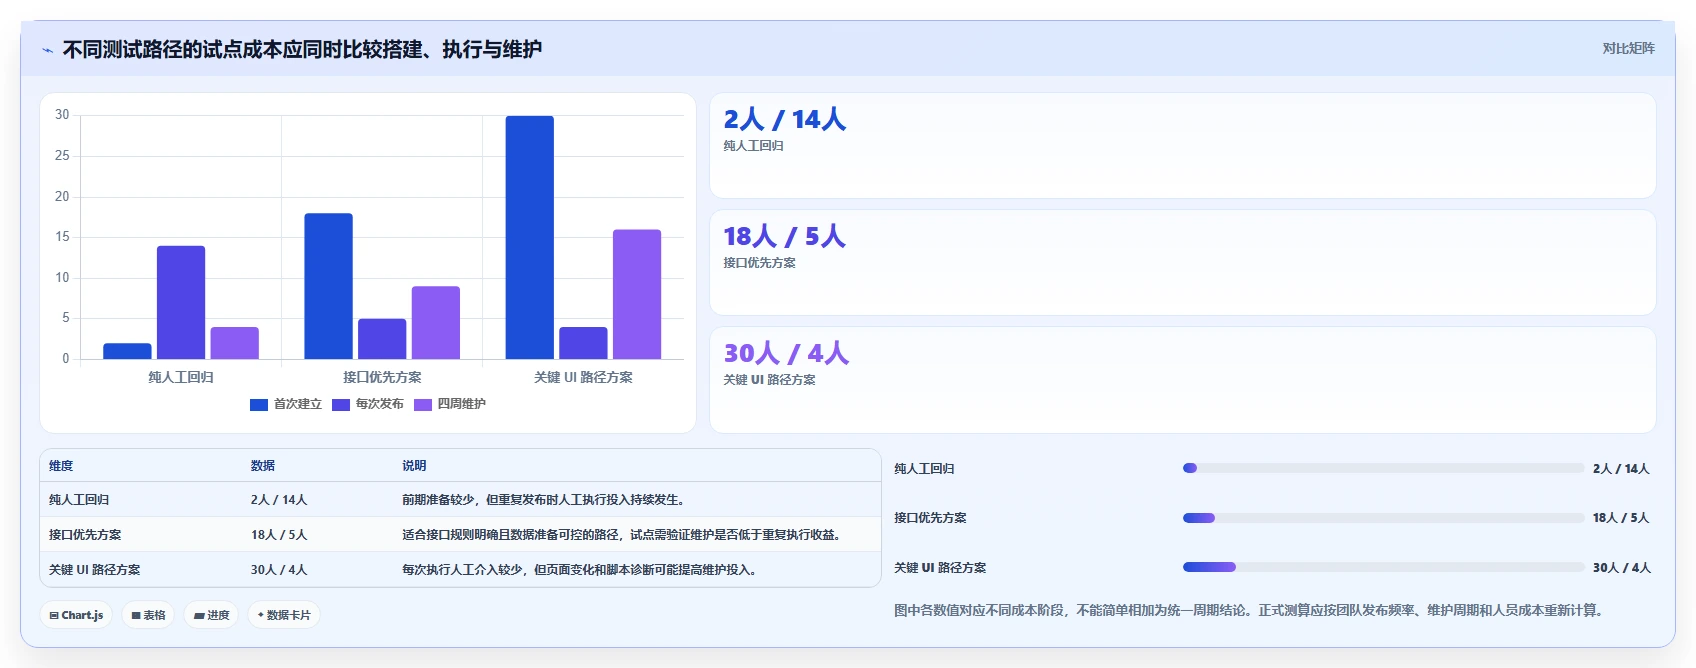Click the 接口优先方案 x-axis label
This screenshot has width=1696, height=668.
(382, 377)
